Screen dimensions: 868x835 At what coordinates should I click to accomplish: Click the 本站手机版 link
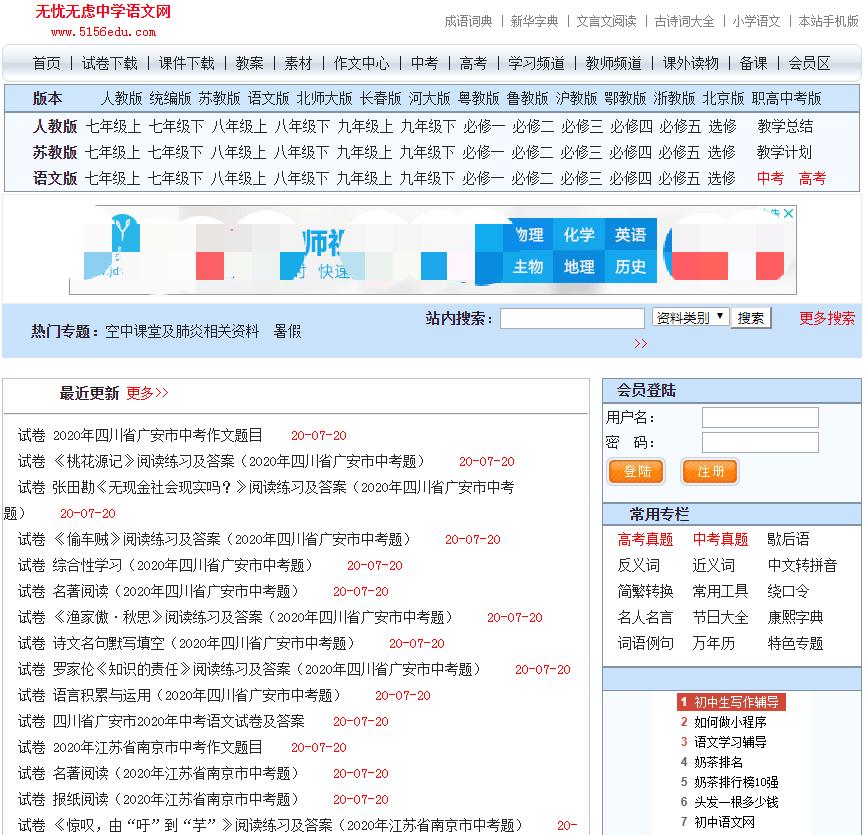tap(829, 20)
